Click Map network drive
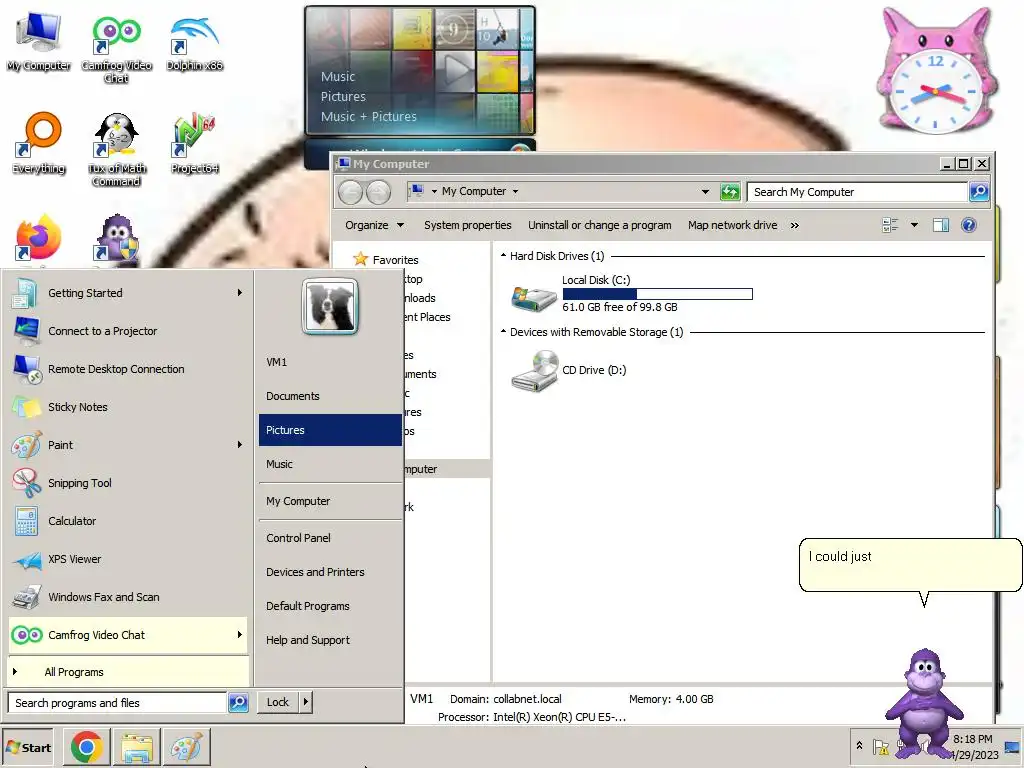Screen dimensions: 1024x768 [x=732, y=225]
